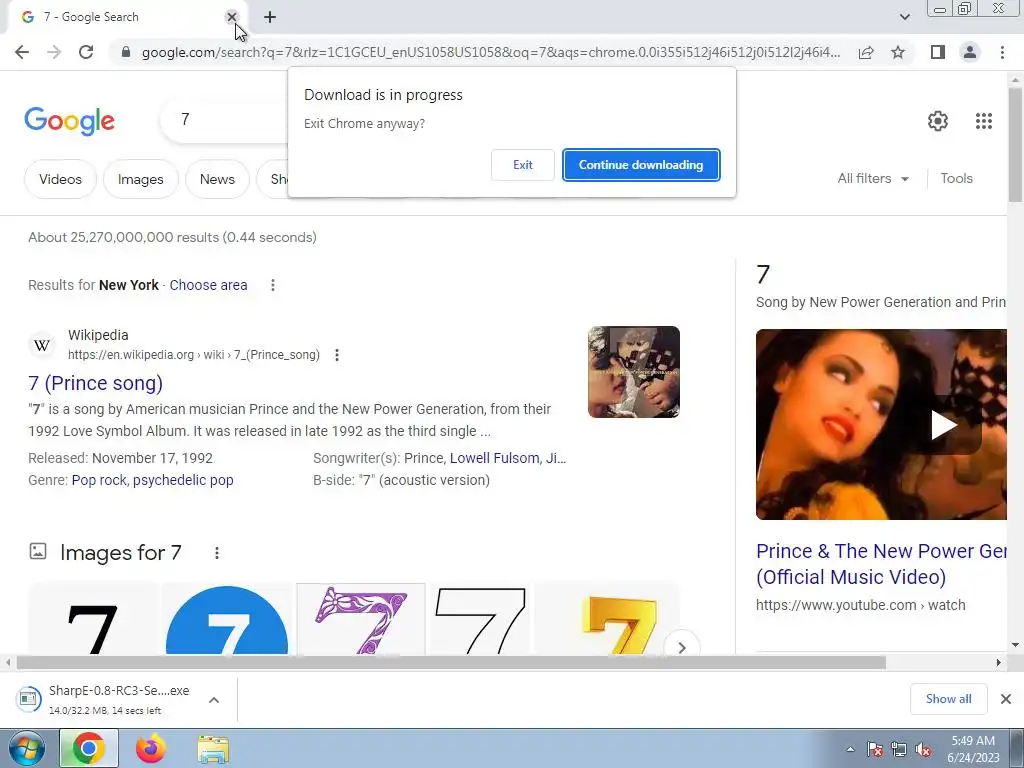Screen dimensions: 1024x768
Task: Share this page using the share icon
Action: coord(866,52)
